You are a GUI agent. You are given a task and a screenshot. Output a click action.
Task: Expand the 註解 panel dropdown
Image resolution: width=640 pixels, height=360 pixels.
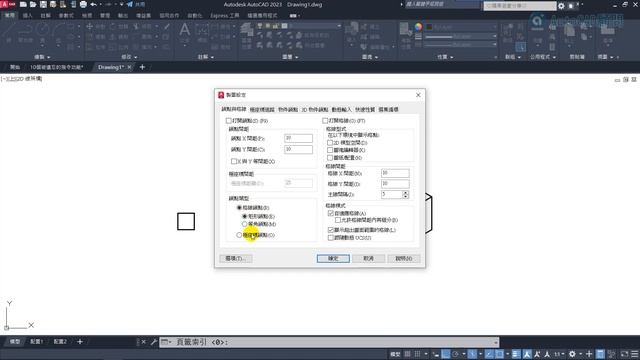coord(206,57)
